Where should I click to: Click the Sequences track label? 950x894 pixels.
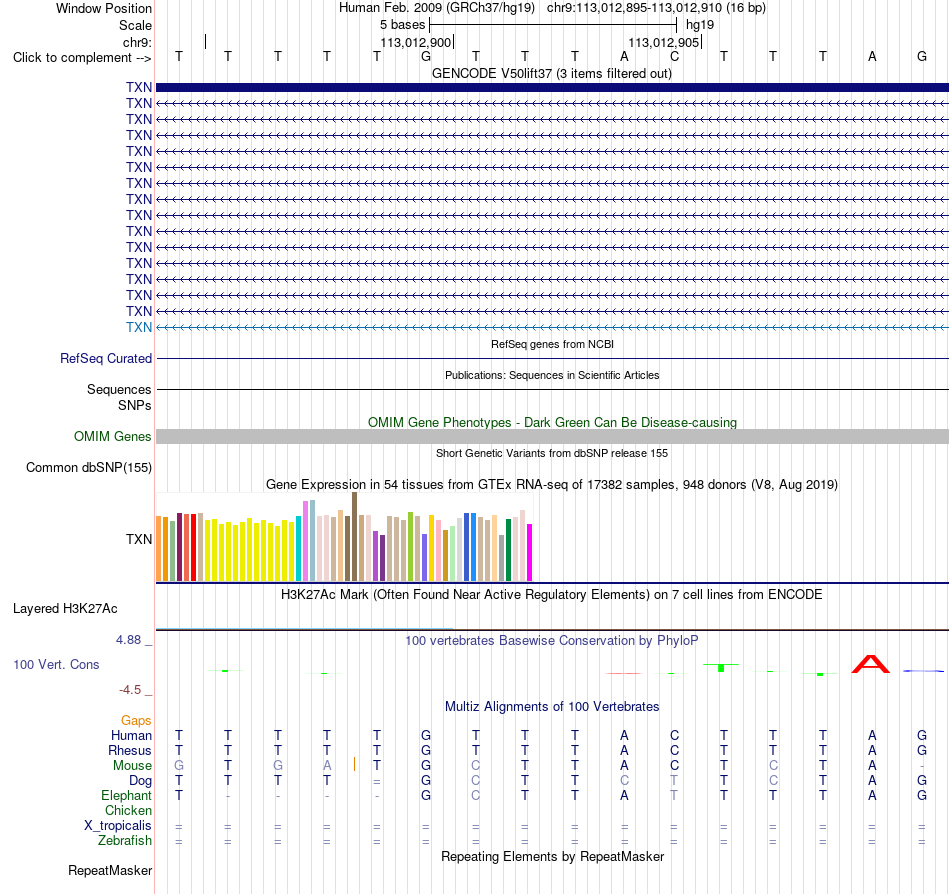coord(119,389)
